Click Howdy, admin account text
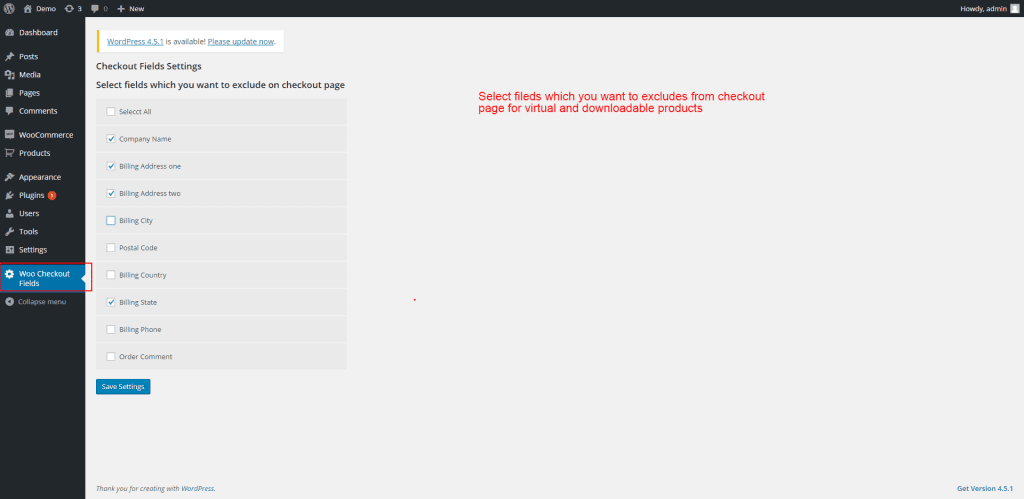The width and height of the screenshot is (1024, 499). point(984,8)
